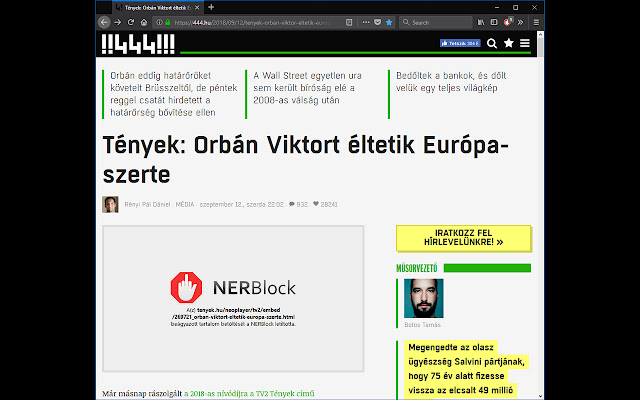Click the heart likes counter 28241

click(x=325, y=204)
